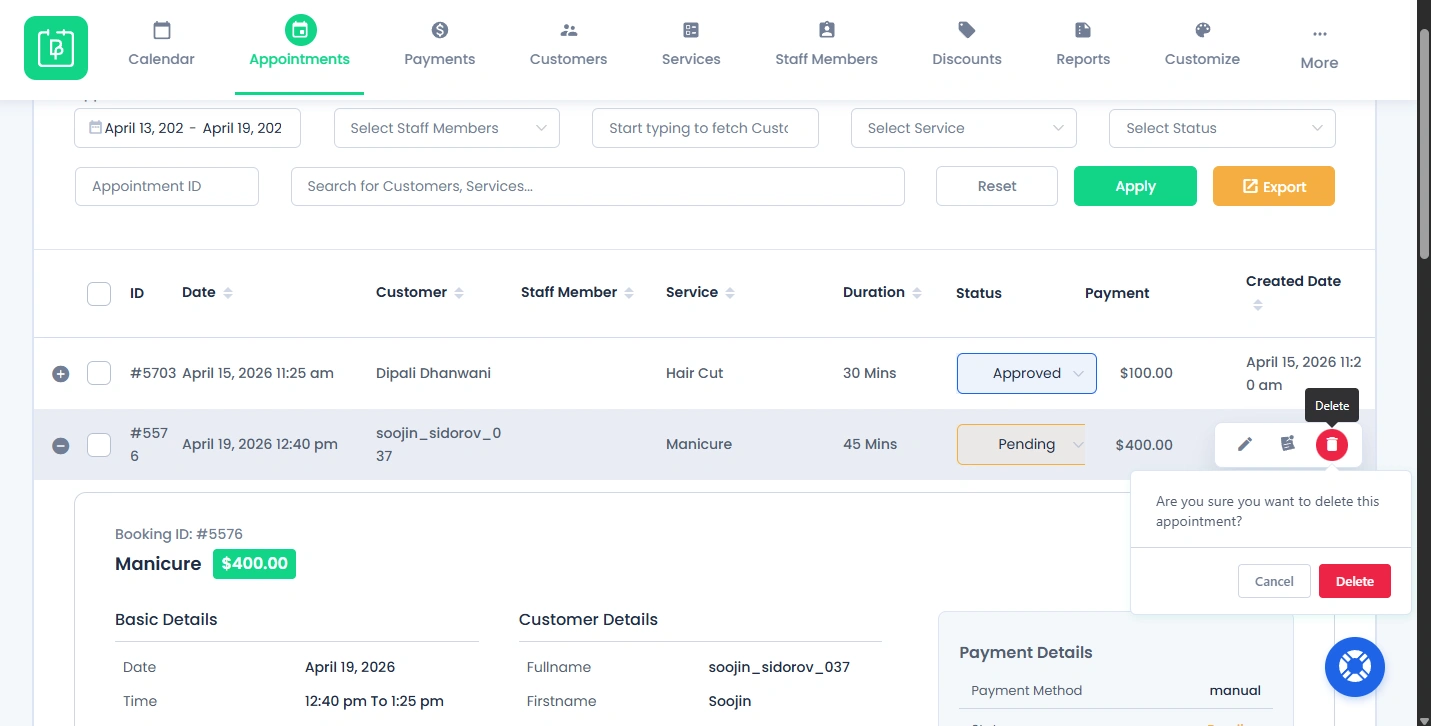This screenshot has height=726, width=1431.
Task: Go to the Calendar tab
Action: point(162,48)
